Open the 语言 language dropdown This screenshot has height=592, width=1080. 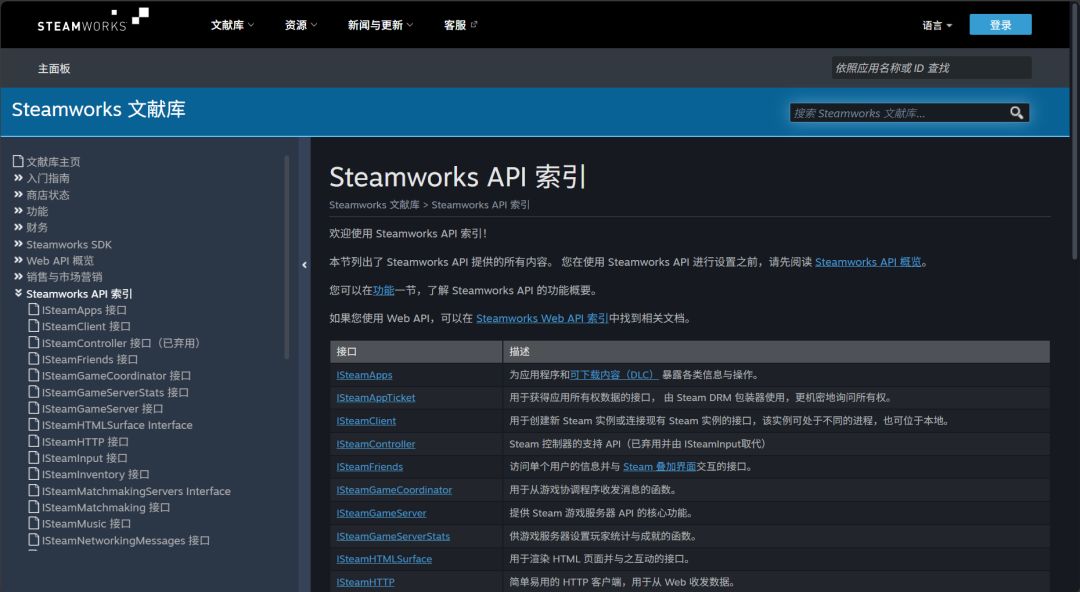(x=937, y=25)
